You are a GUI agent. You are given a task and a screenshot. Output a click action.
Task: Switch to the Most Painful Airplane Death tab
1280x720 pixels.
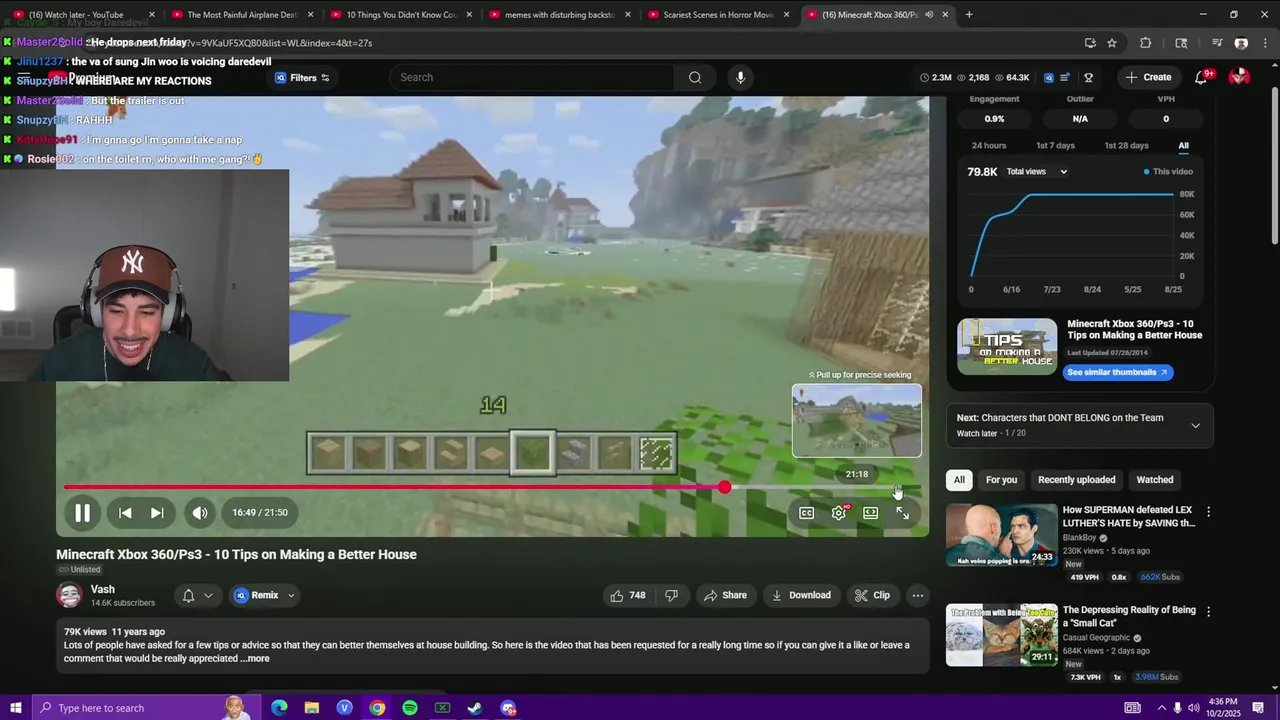click(243, 15)
